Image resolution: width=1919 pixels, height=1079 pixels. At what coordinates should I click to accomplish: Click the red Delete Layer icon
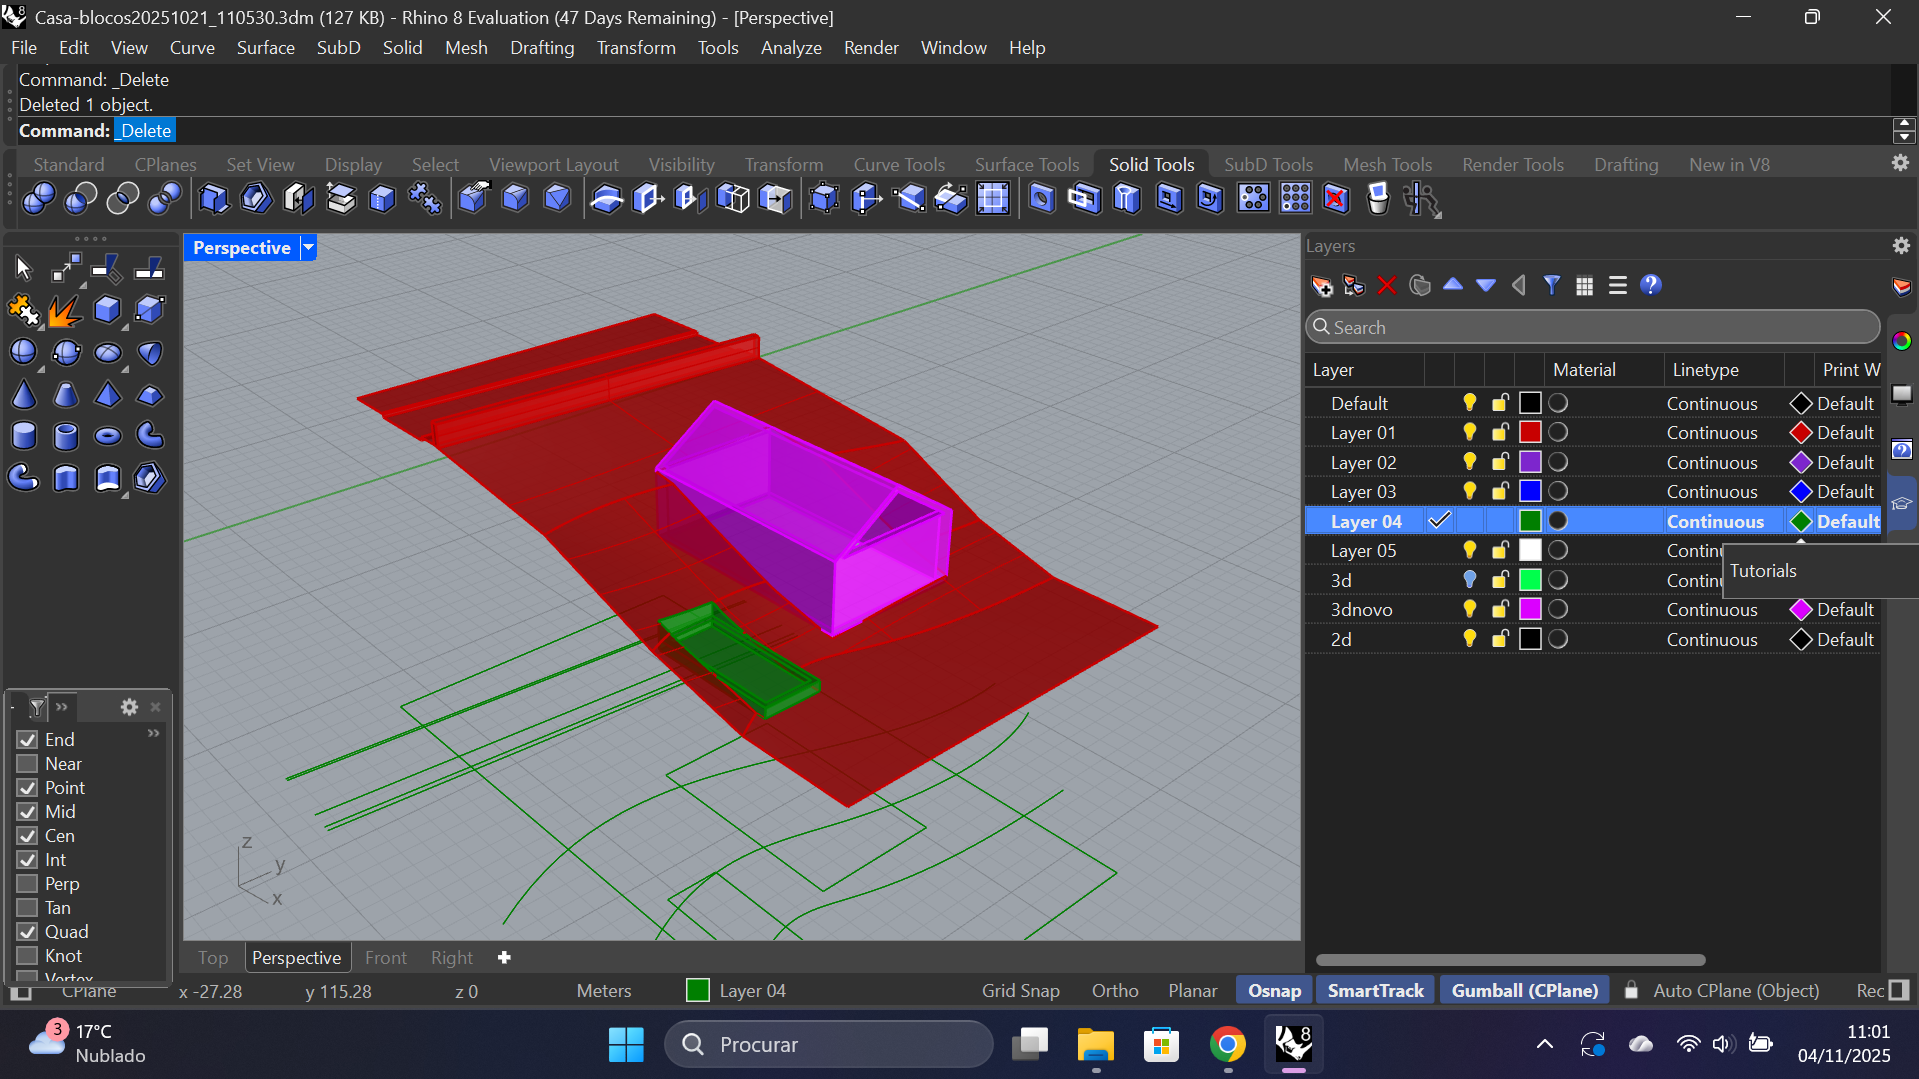pos(1386,286)
